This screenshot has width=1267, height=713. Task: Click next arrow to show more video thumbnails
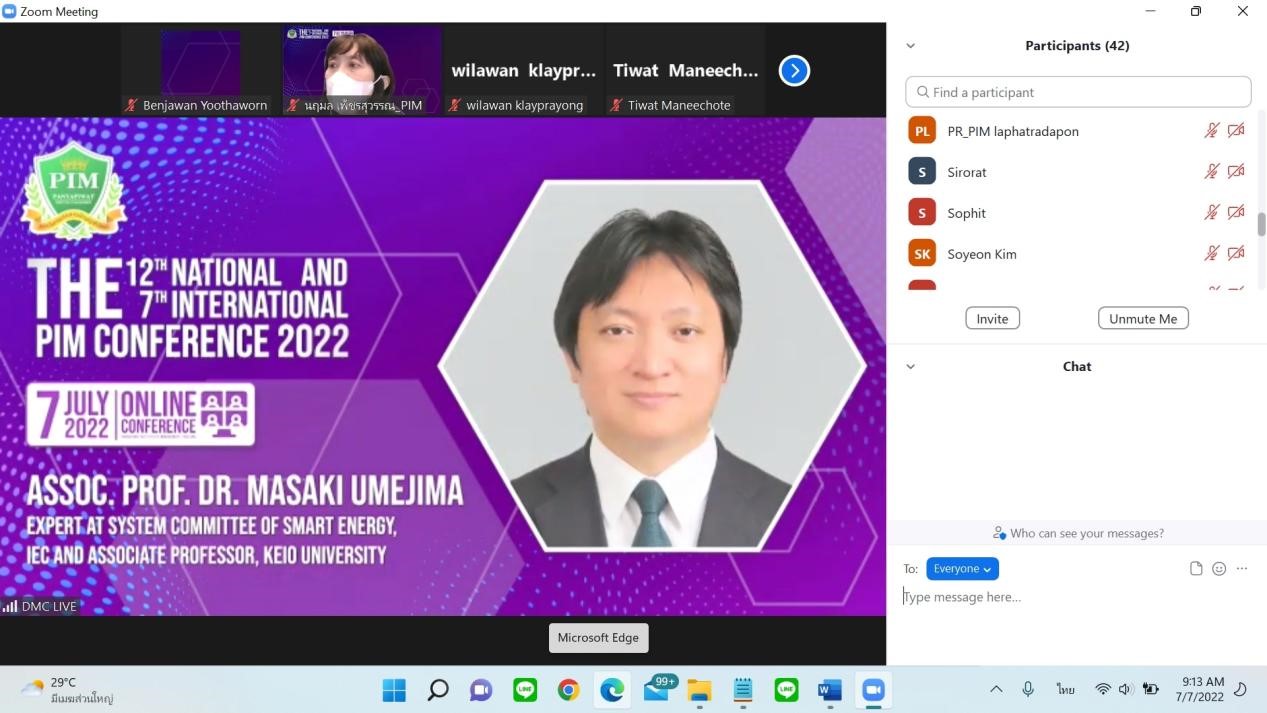pyautogui.click(x=794, y=70)
